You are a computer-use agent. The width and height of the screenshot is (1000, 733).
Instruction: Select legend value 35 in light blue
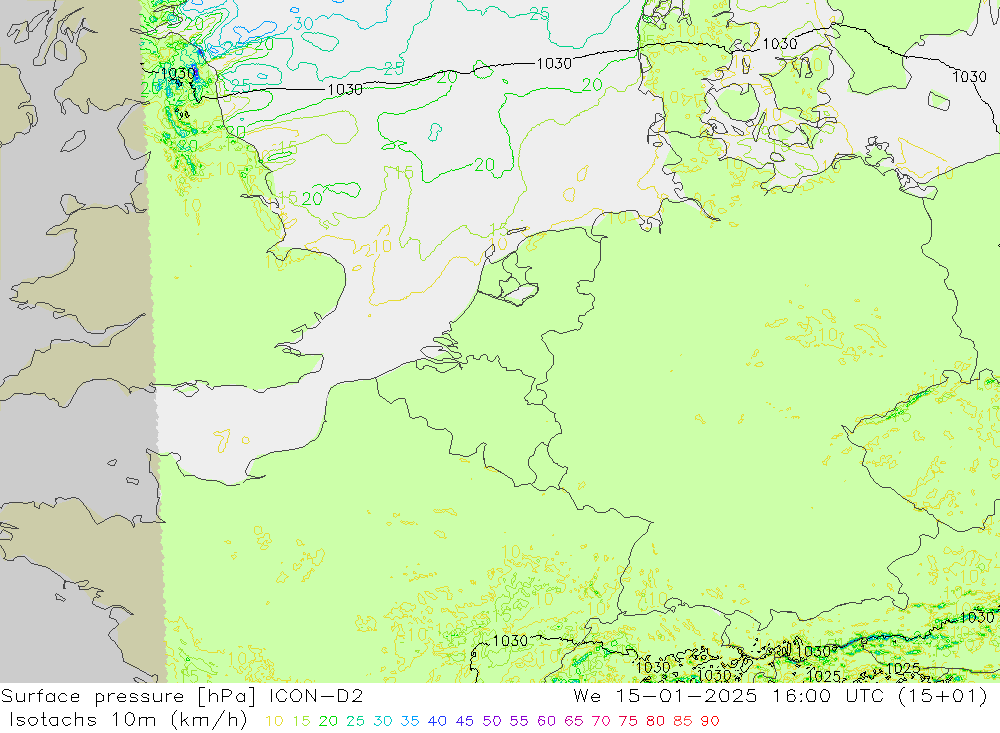tap(410, 721)
